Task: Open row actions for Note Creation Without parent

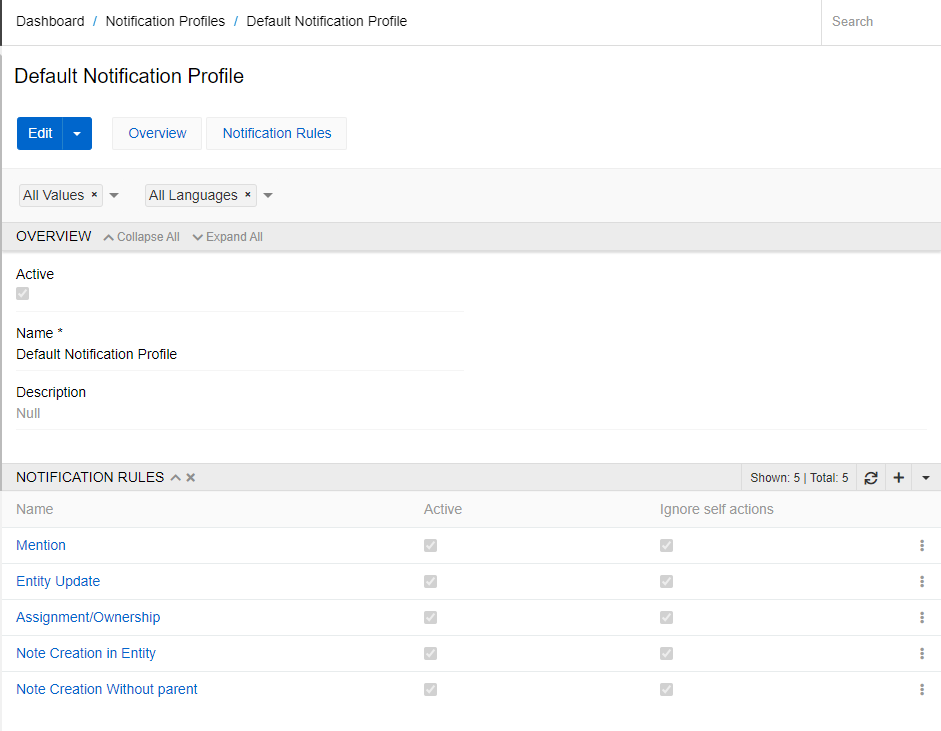Action: click(x=921, y=689)
